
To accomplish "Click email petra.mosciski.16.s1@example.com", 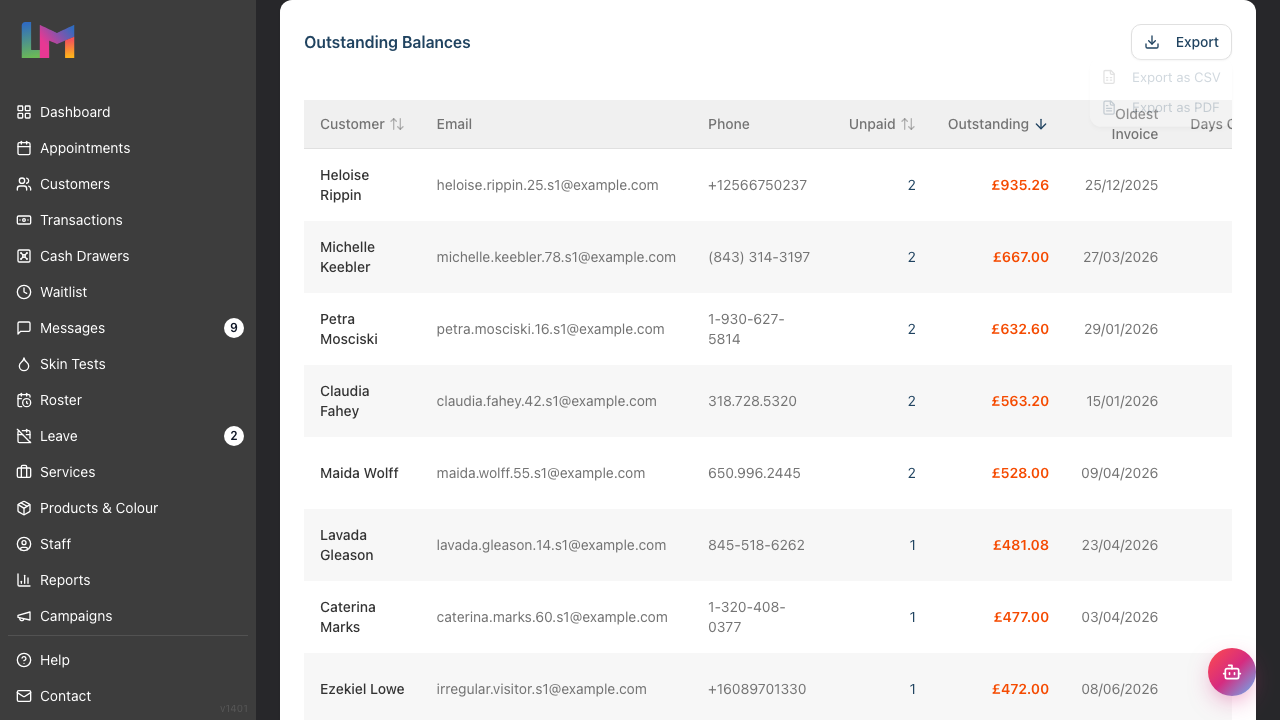I will [x=551, y=329].
